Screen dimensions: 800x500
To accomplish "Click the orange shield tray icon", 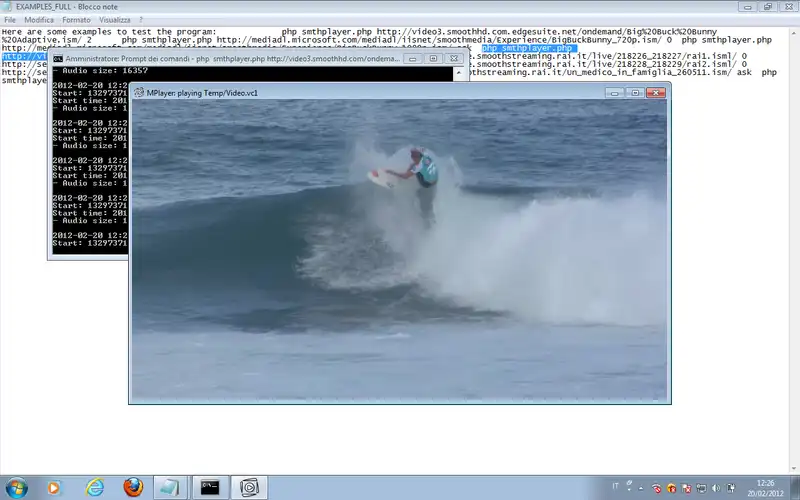I will coord(671,488).
